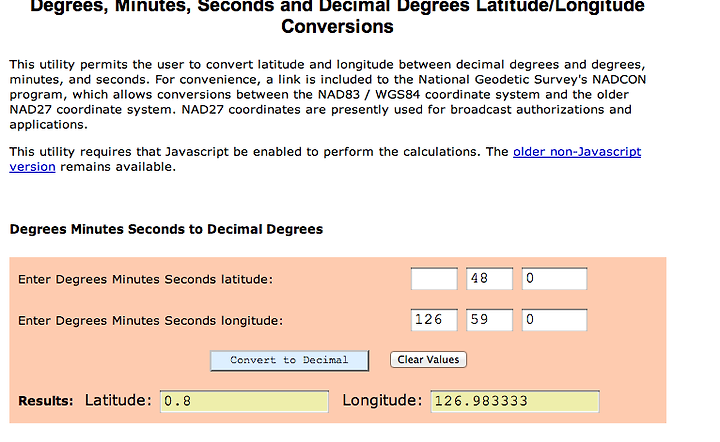Image resolution: width=720 pixels, height=442 pixels.
Task: Click the longitude degrees field showing 126
Action: tap(434, 320)
